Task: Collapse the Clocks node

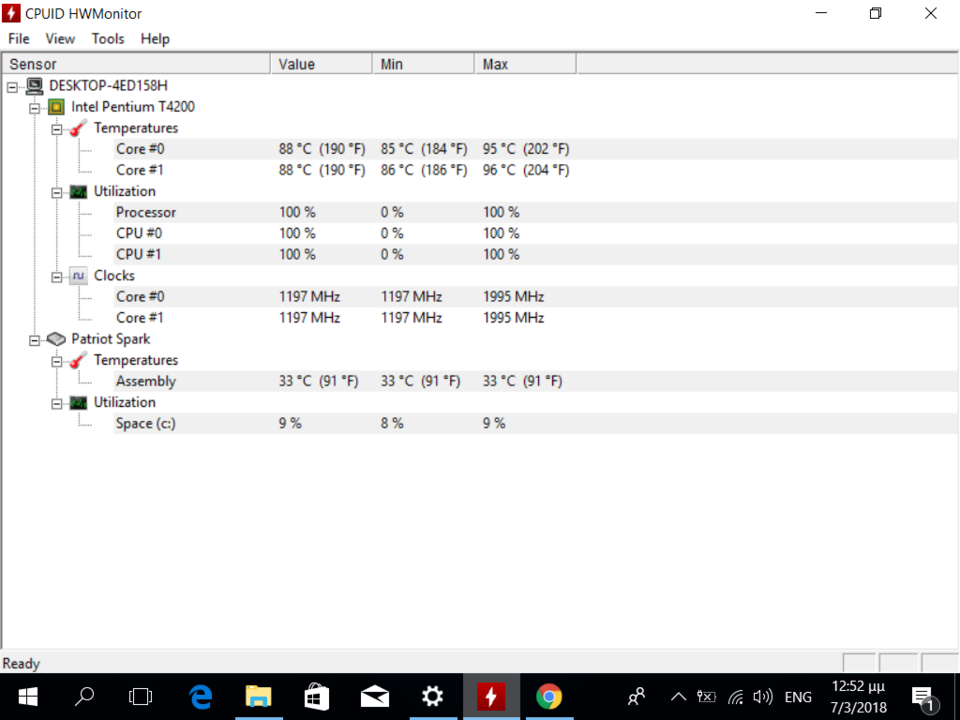Action: 57,277
